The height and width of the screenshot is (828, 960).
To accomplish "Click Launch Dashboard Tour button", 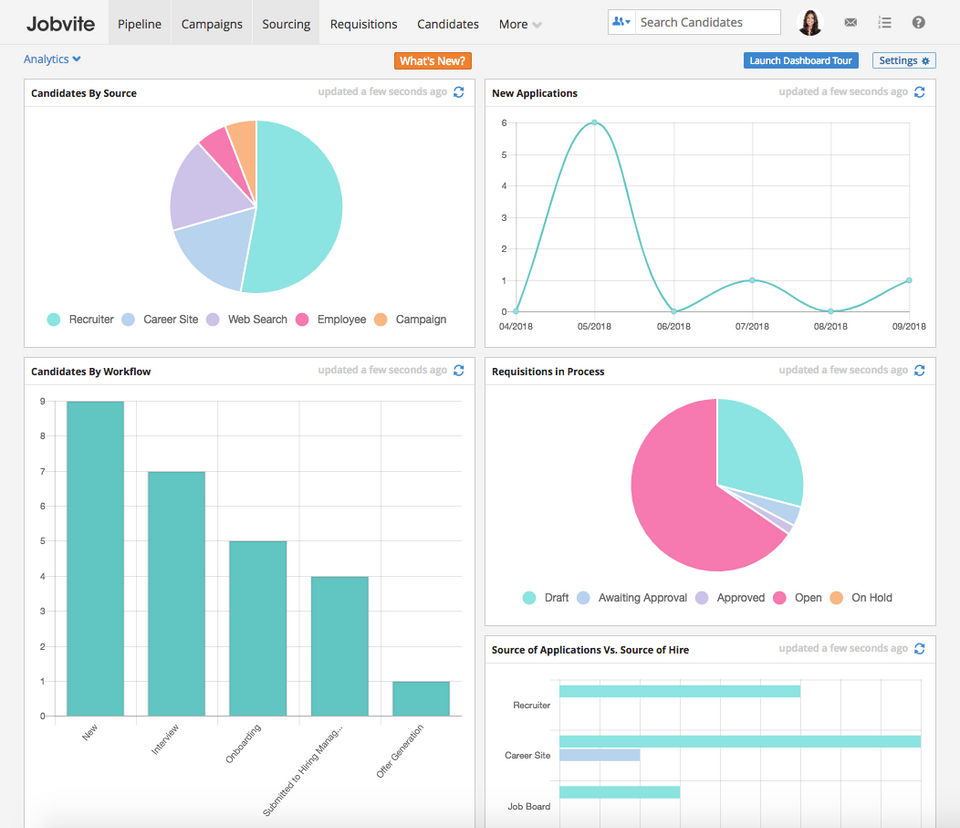I will [801, 60].
